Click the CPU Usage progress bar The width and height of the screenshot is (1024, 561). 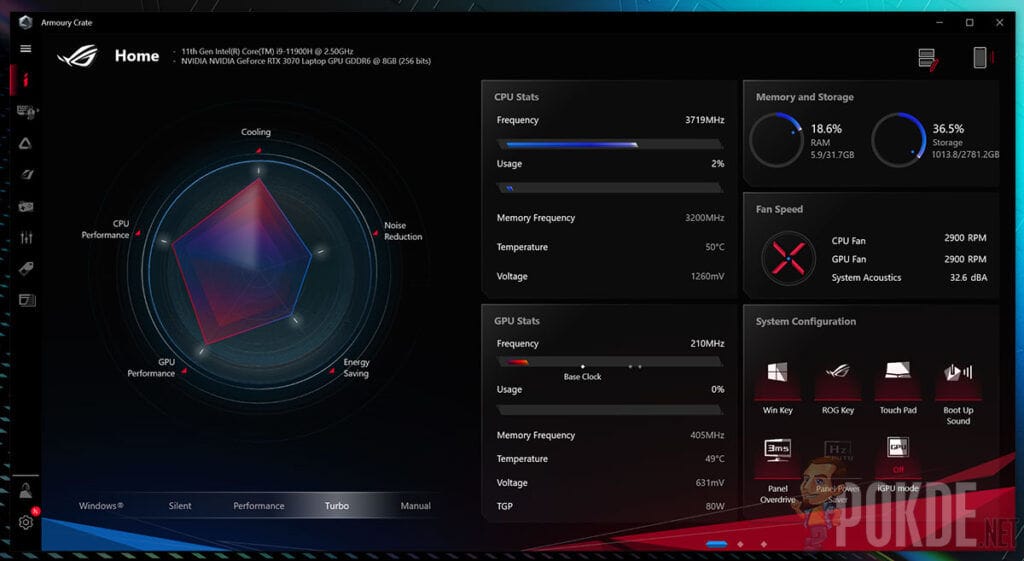coord(610,188)
